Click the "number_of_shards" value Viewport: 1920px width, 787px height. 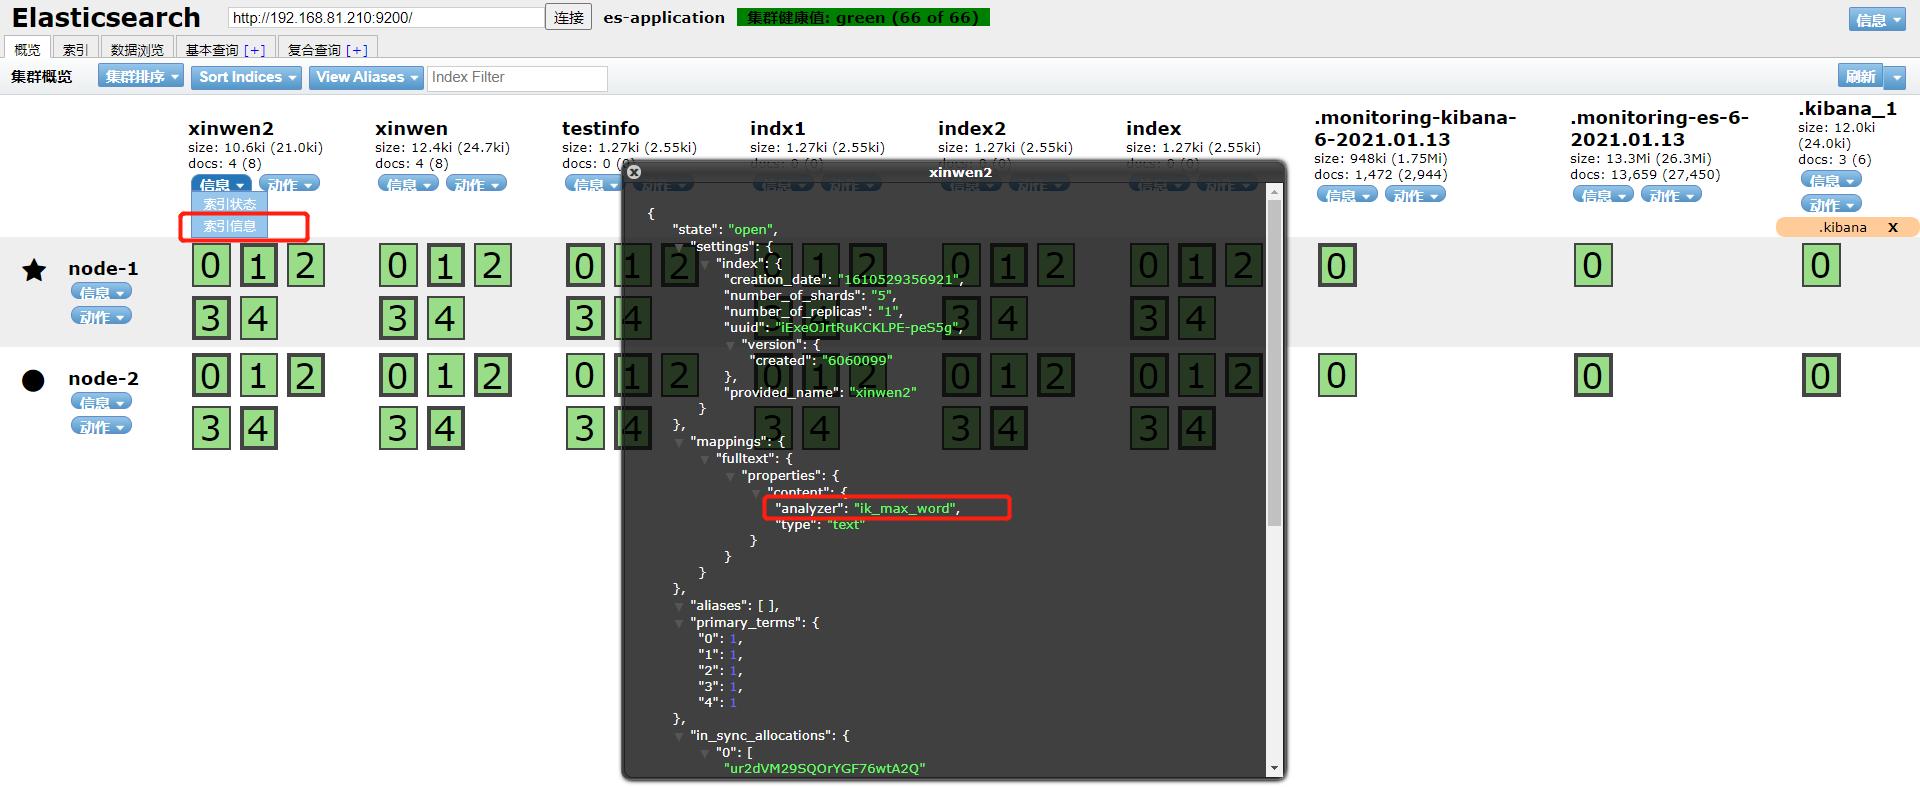coord(880,295)
